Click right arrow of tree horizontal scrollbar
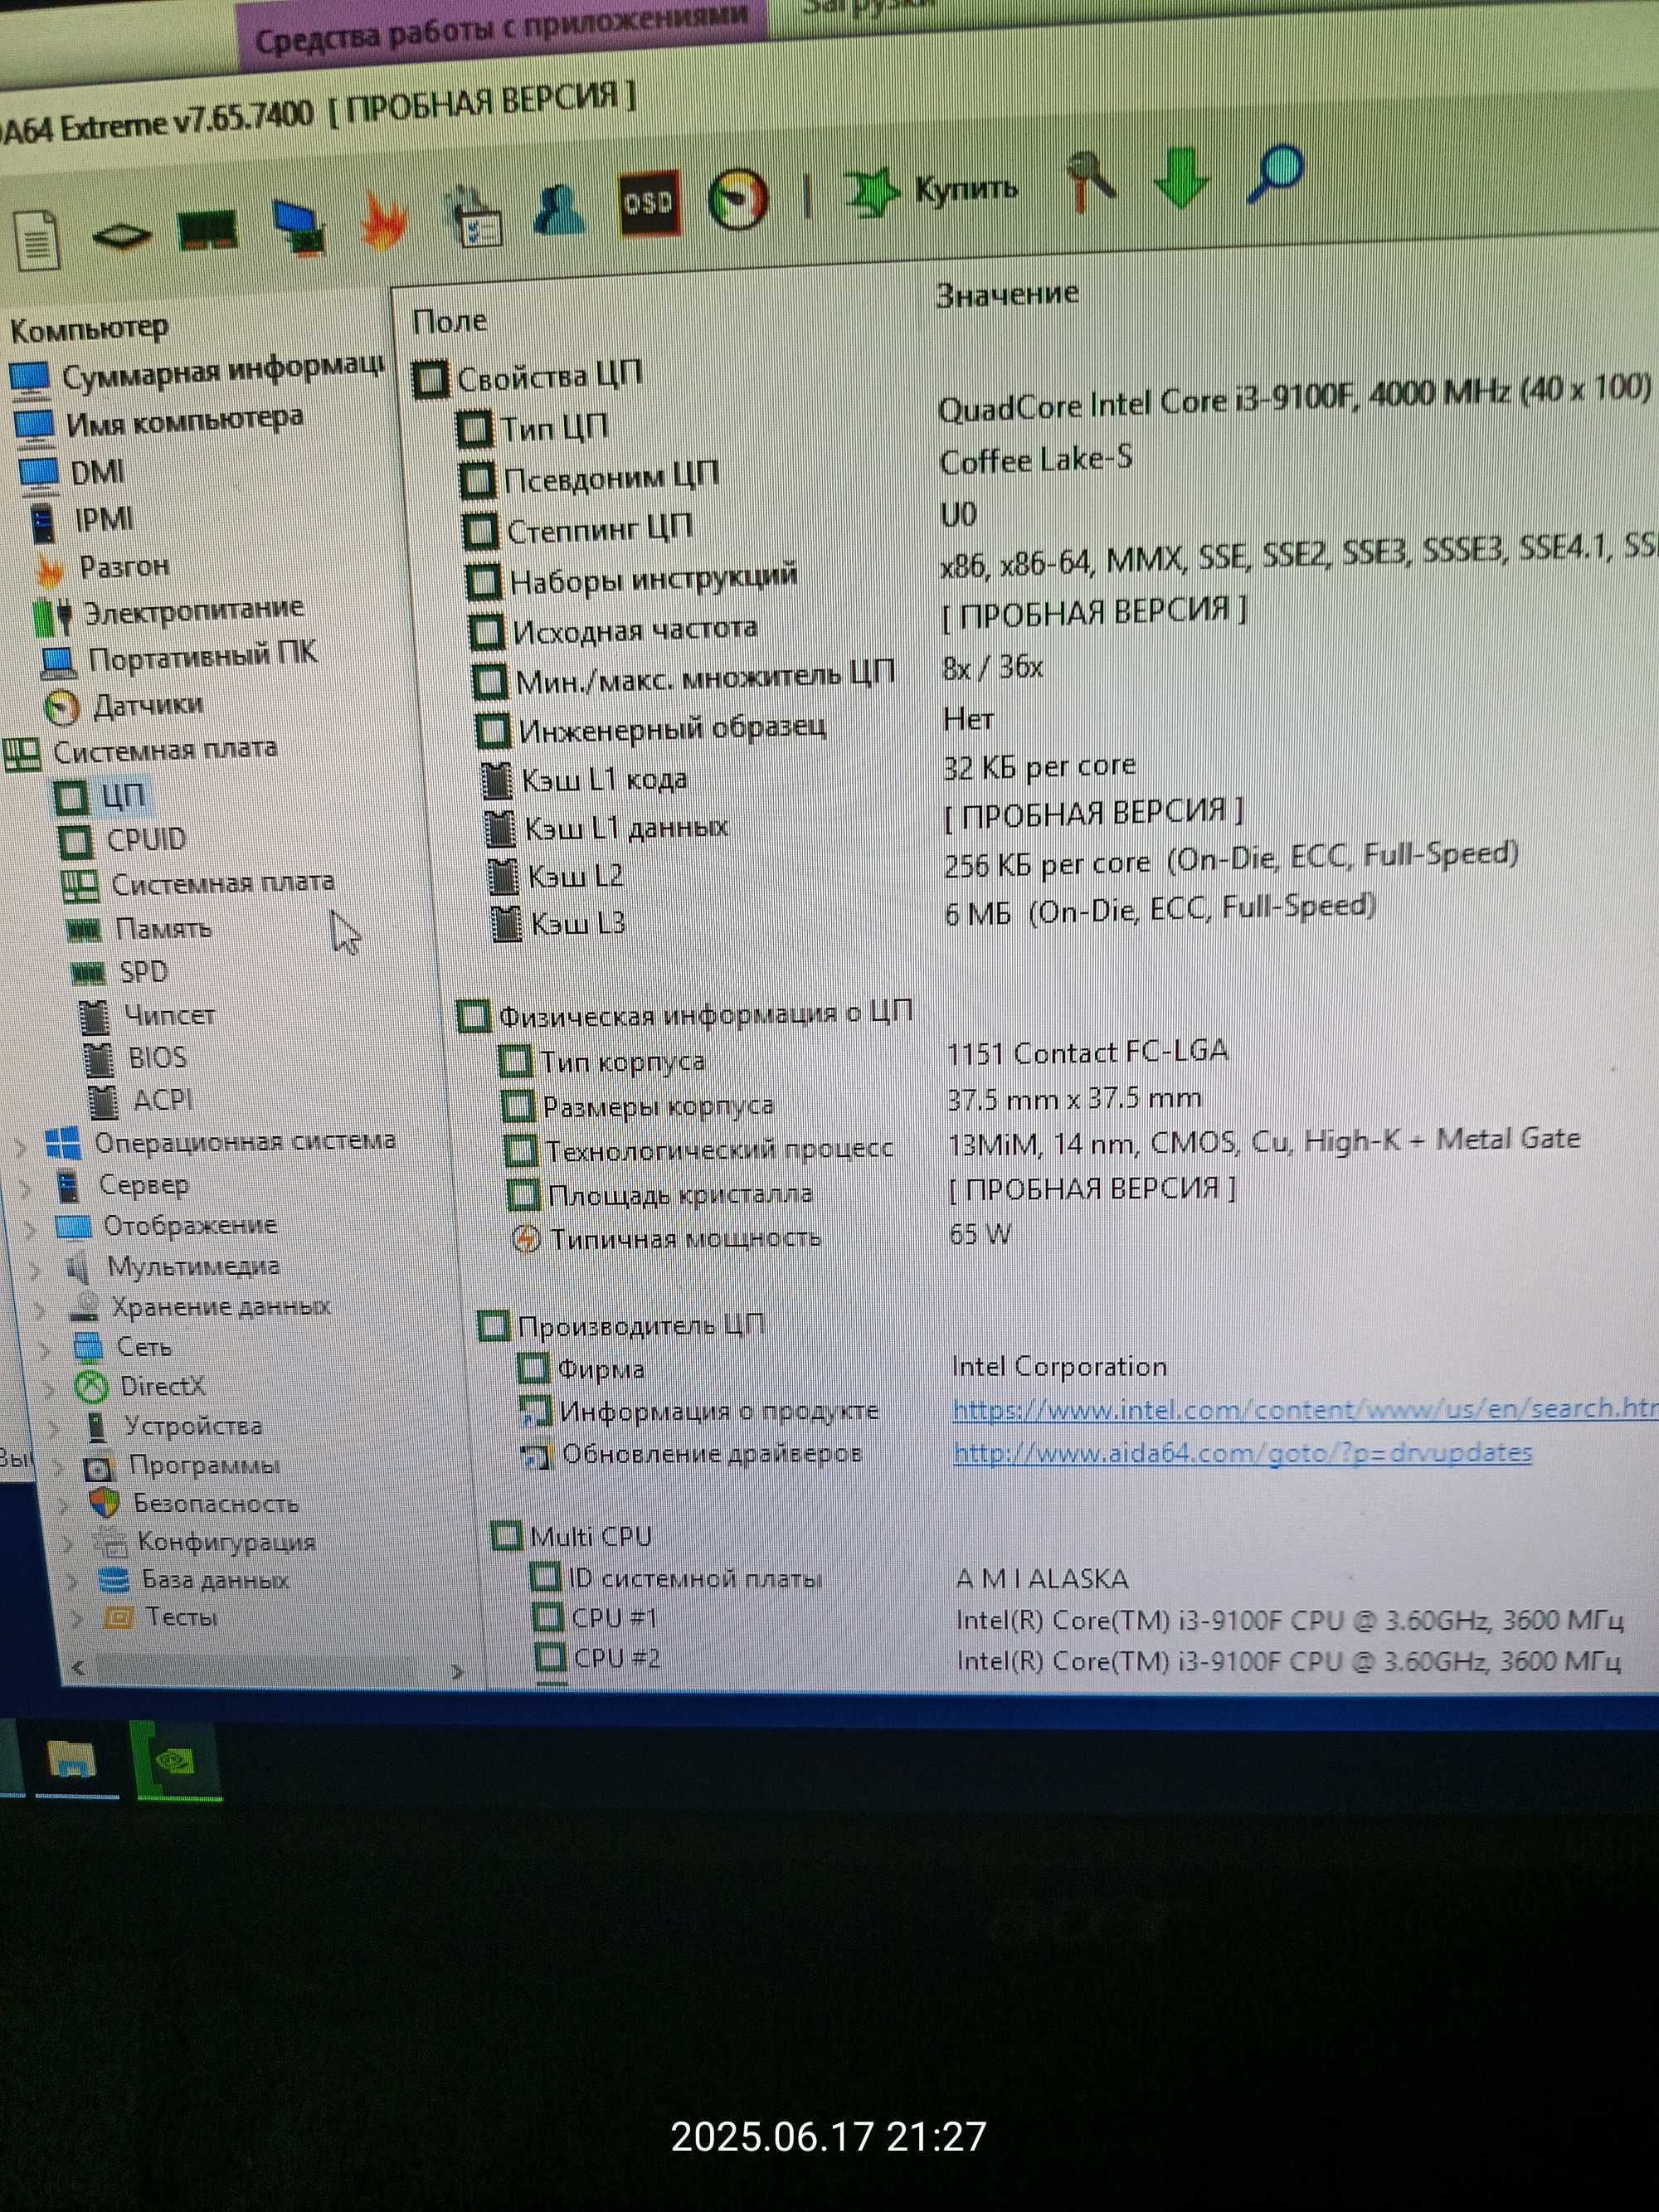 (457, 1671)
